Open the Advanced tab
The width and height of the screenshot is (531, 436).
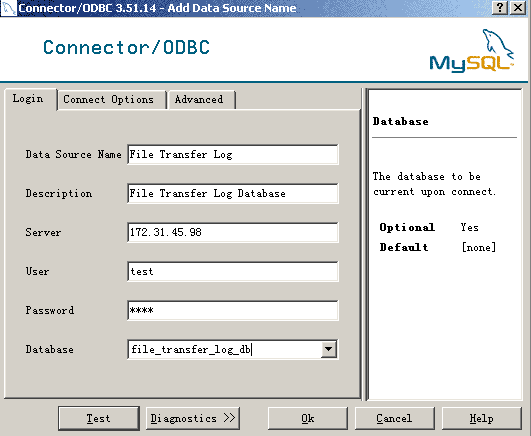coord(199,100)
